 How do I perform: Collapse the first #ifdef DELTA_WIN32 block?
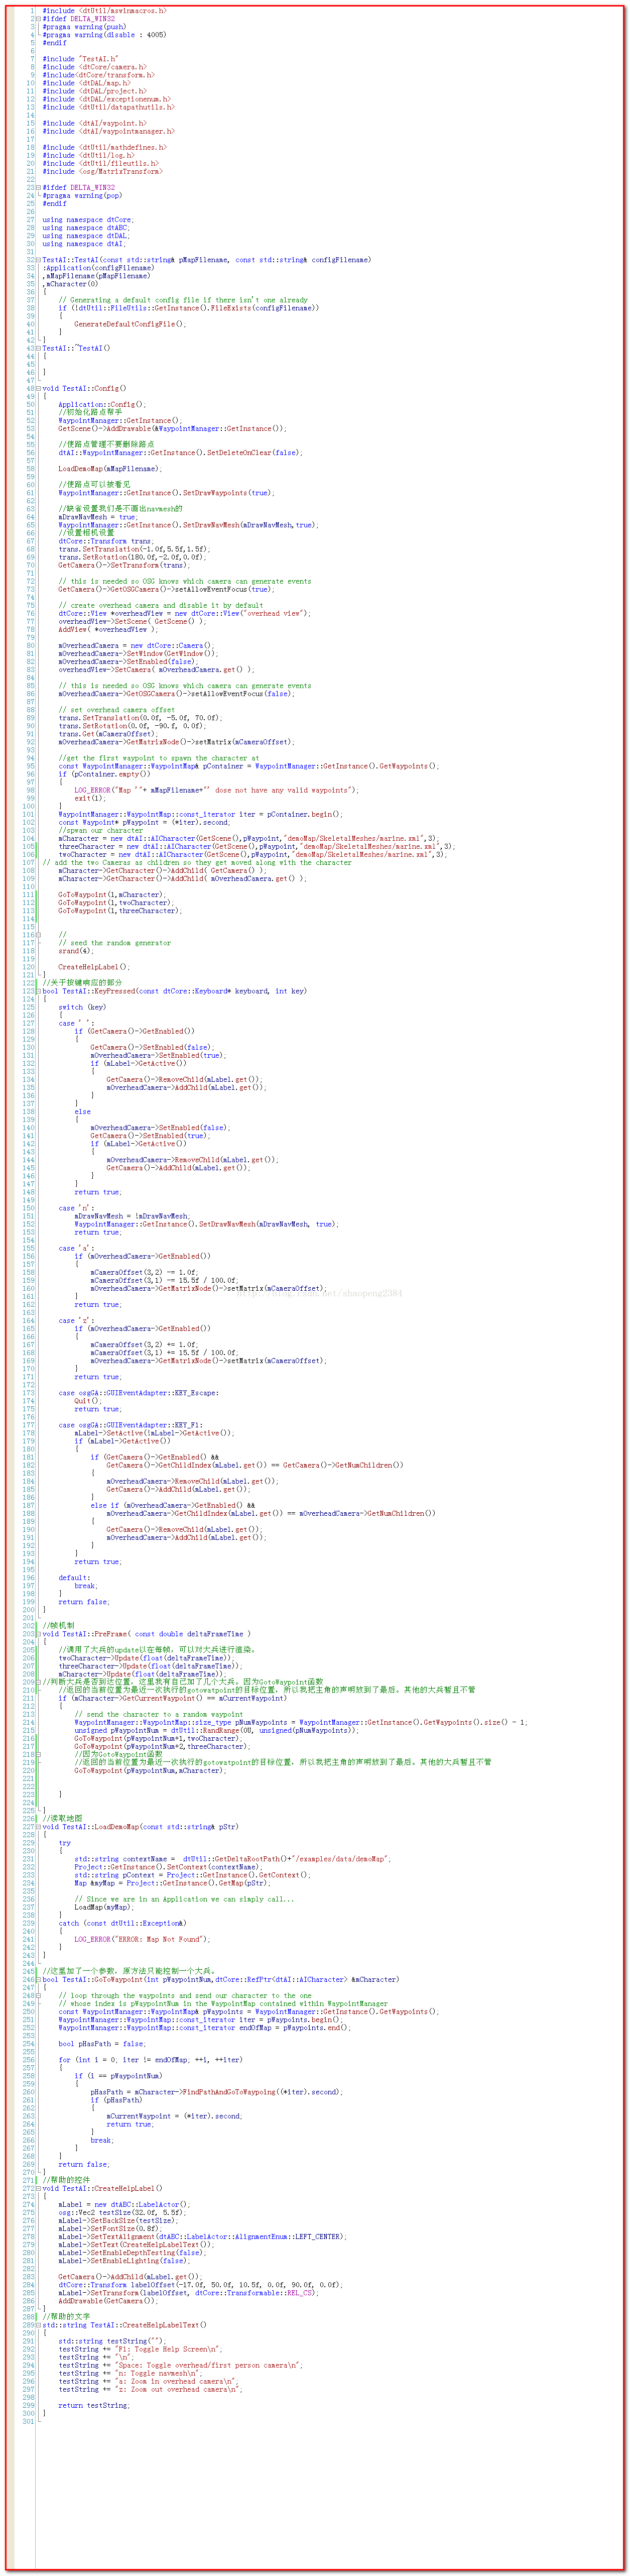[39, 19]
